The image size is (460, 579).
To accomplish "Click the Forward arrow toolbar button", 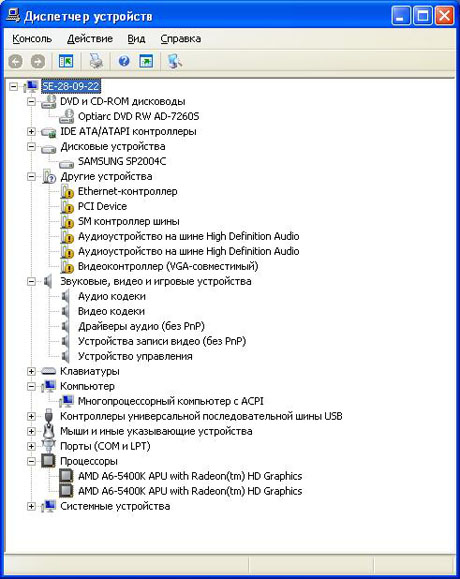I will pos(38,61).
